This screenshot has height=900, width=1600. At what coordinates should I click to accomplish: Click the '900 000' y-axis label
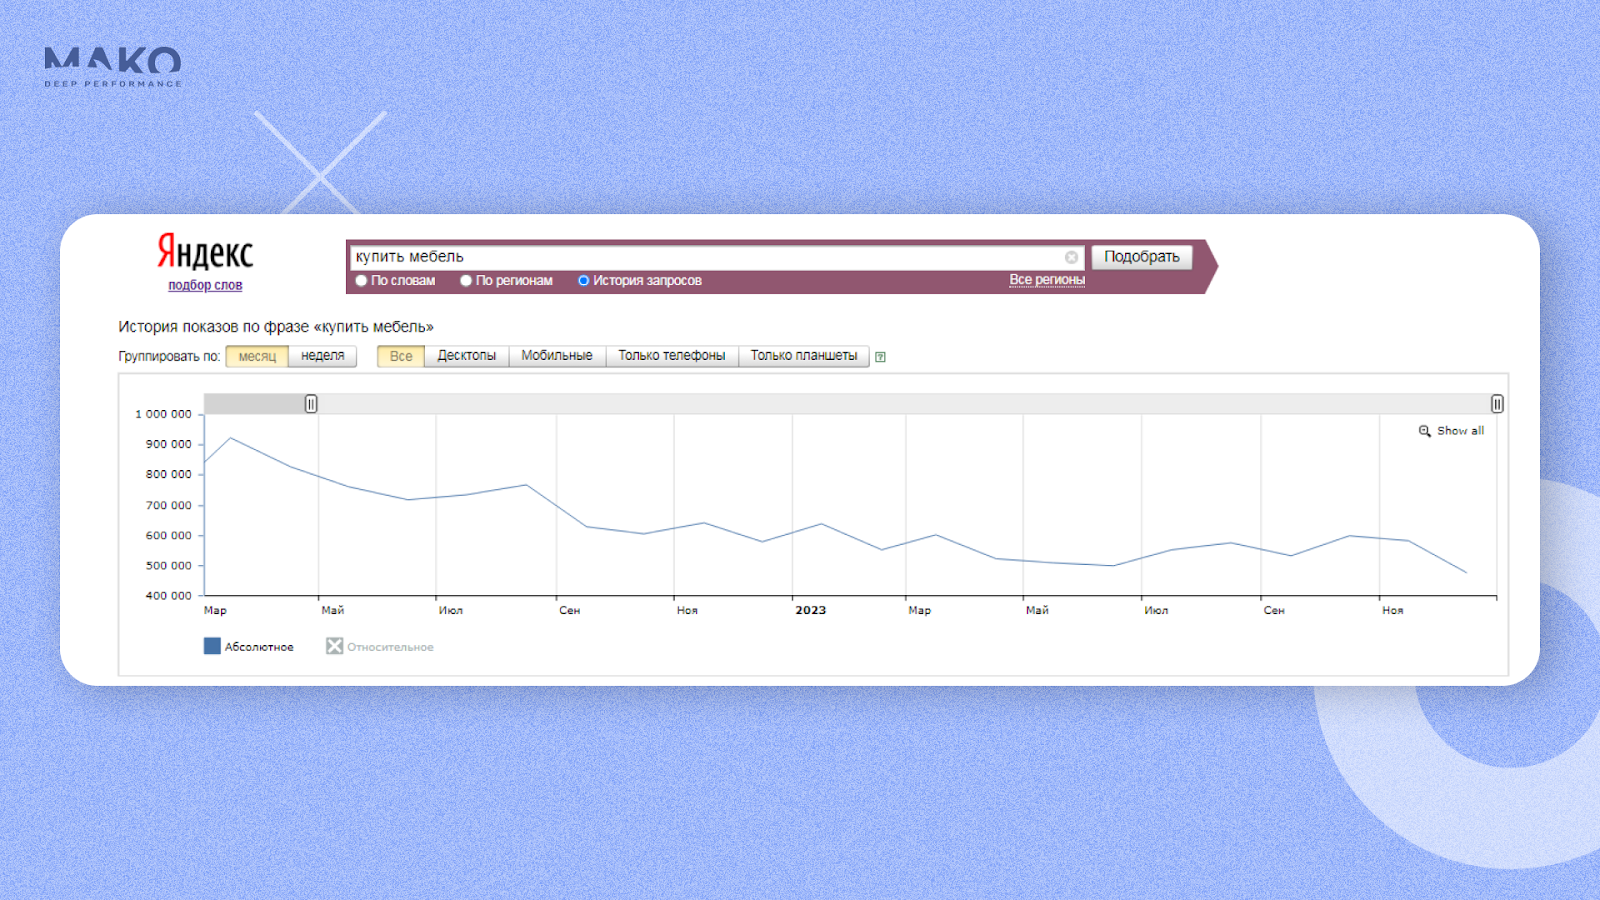tap(168, 444)
